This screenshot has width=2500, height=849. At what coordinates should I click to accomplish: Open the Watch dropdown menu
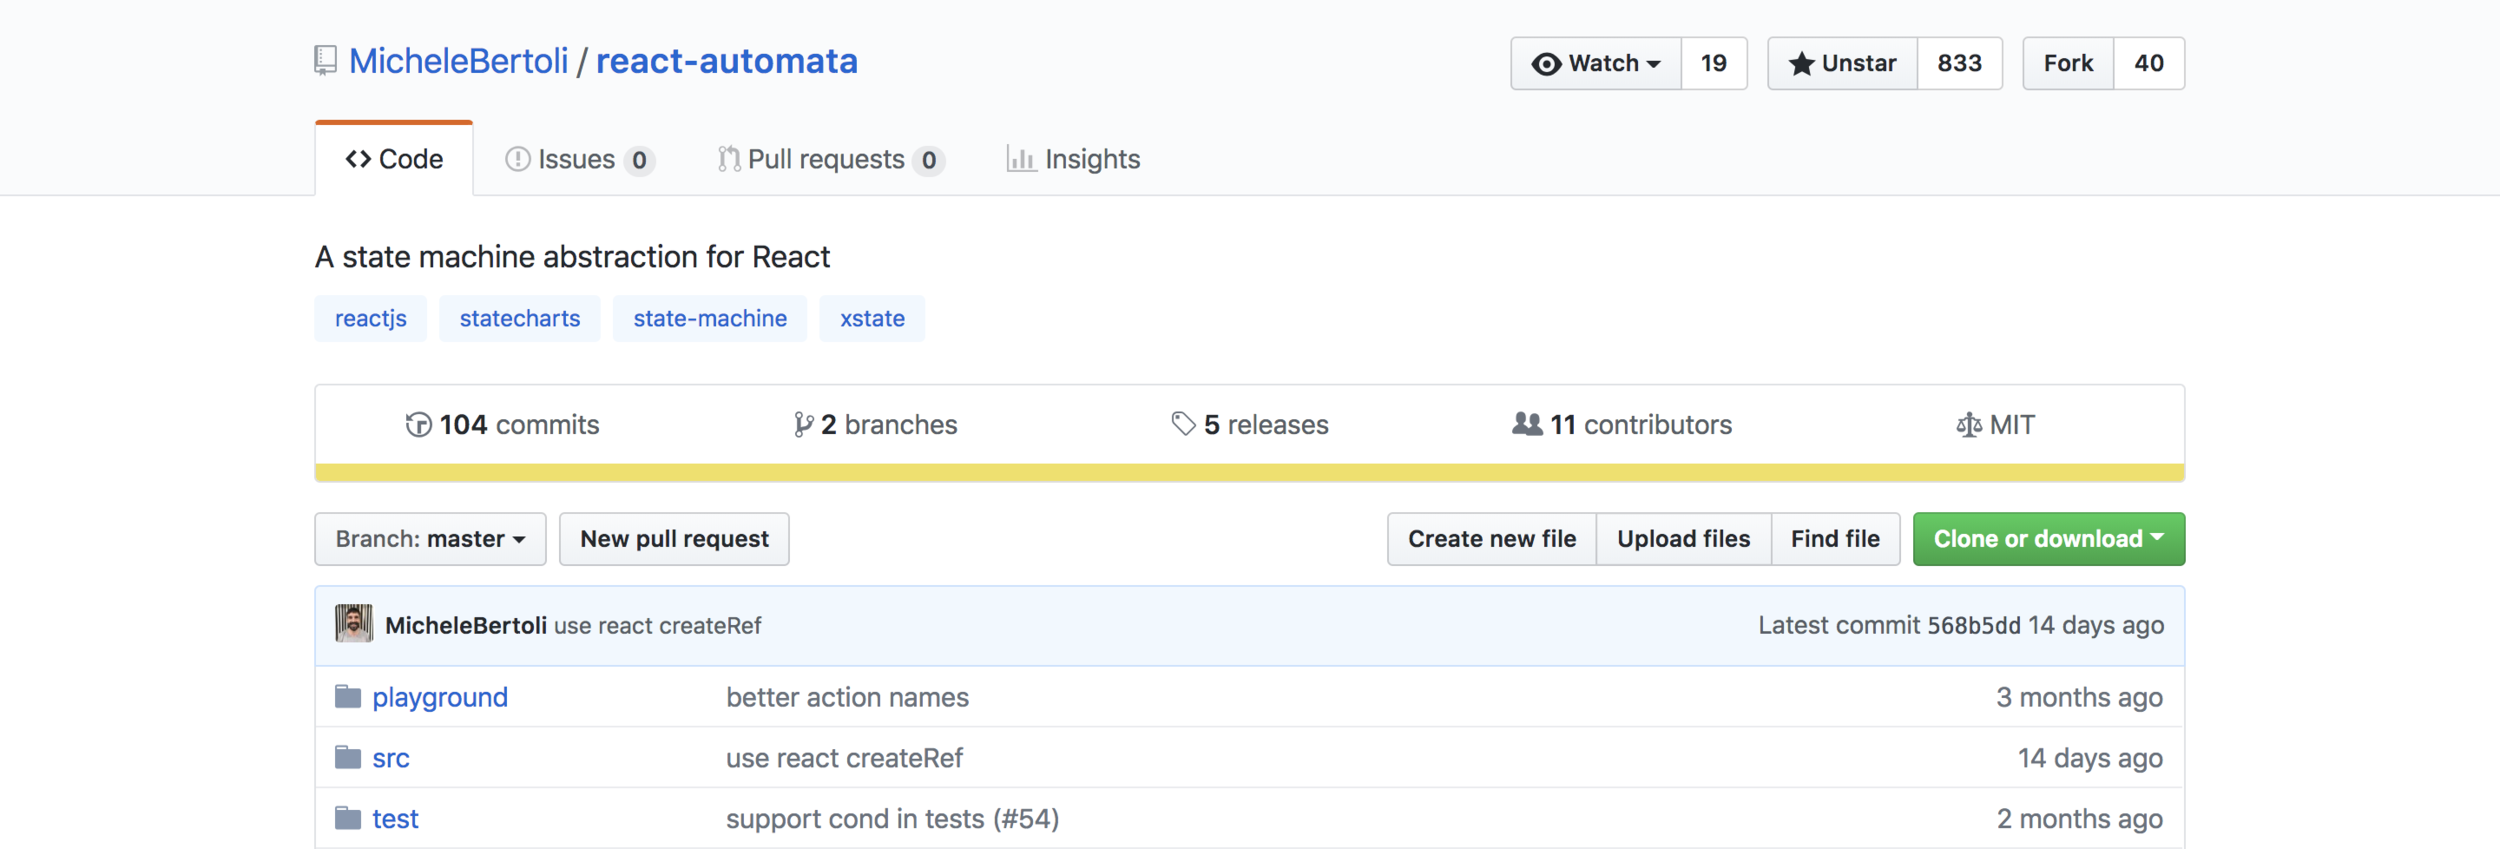[1596, 64]
